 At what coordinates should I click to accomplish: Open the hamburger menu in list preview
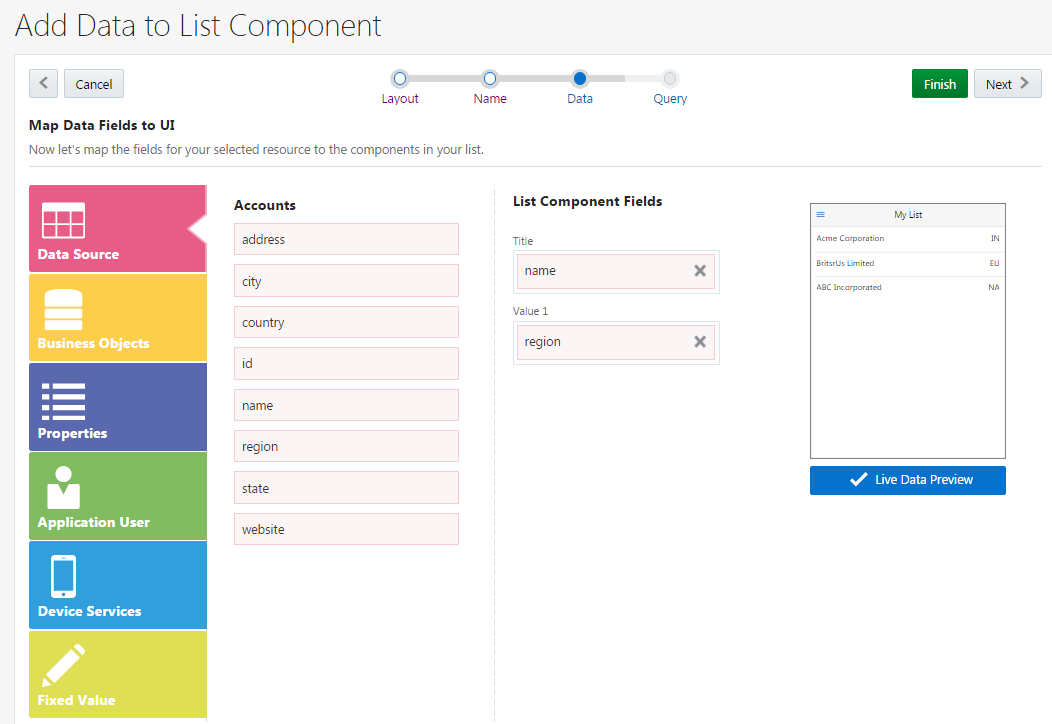pyautogui.click(x=821, y=214)
